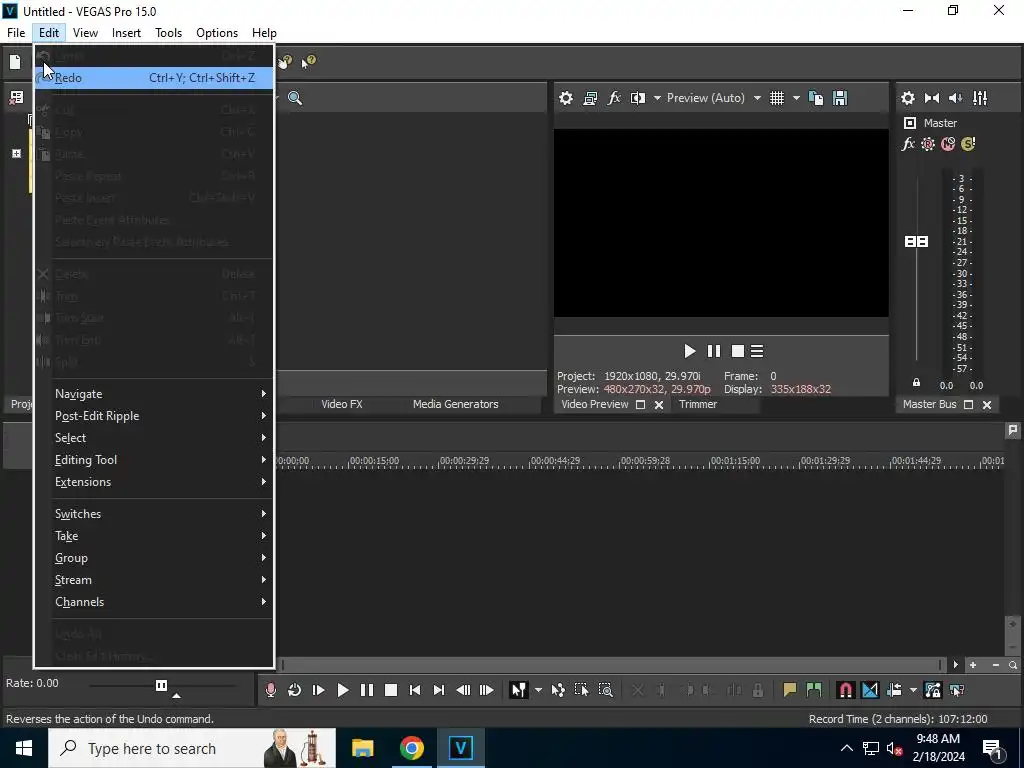
Task: Show hidden system tray icons
Action: click(x=846, y=748)
